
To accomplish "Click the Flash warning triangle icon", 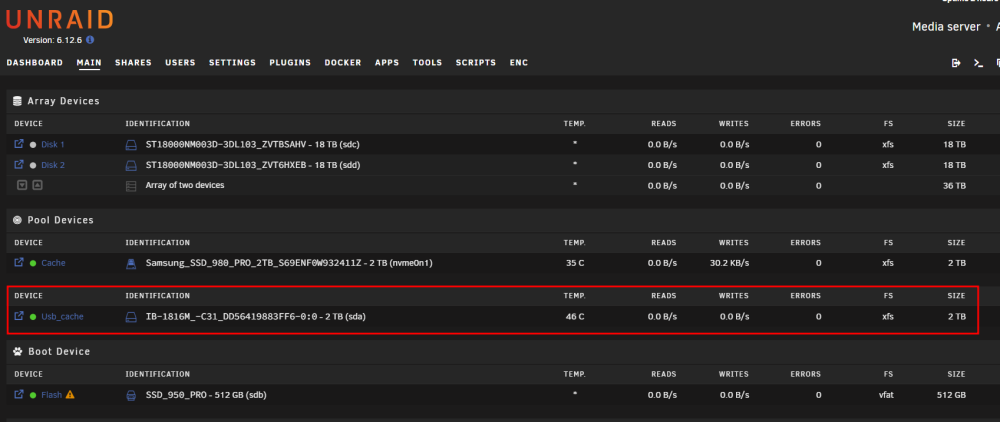I will point(70,395).
